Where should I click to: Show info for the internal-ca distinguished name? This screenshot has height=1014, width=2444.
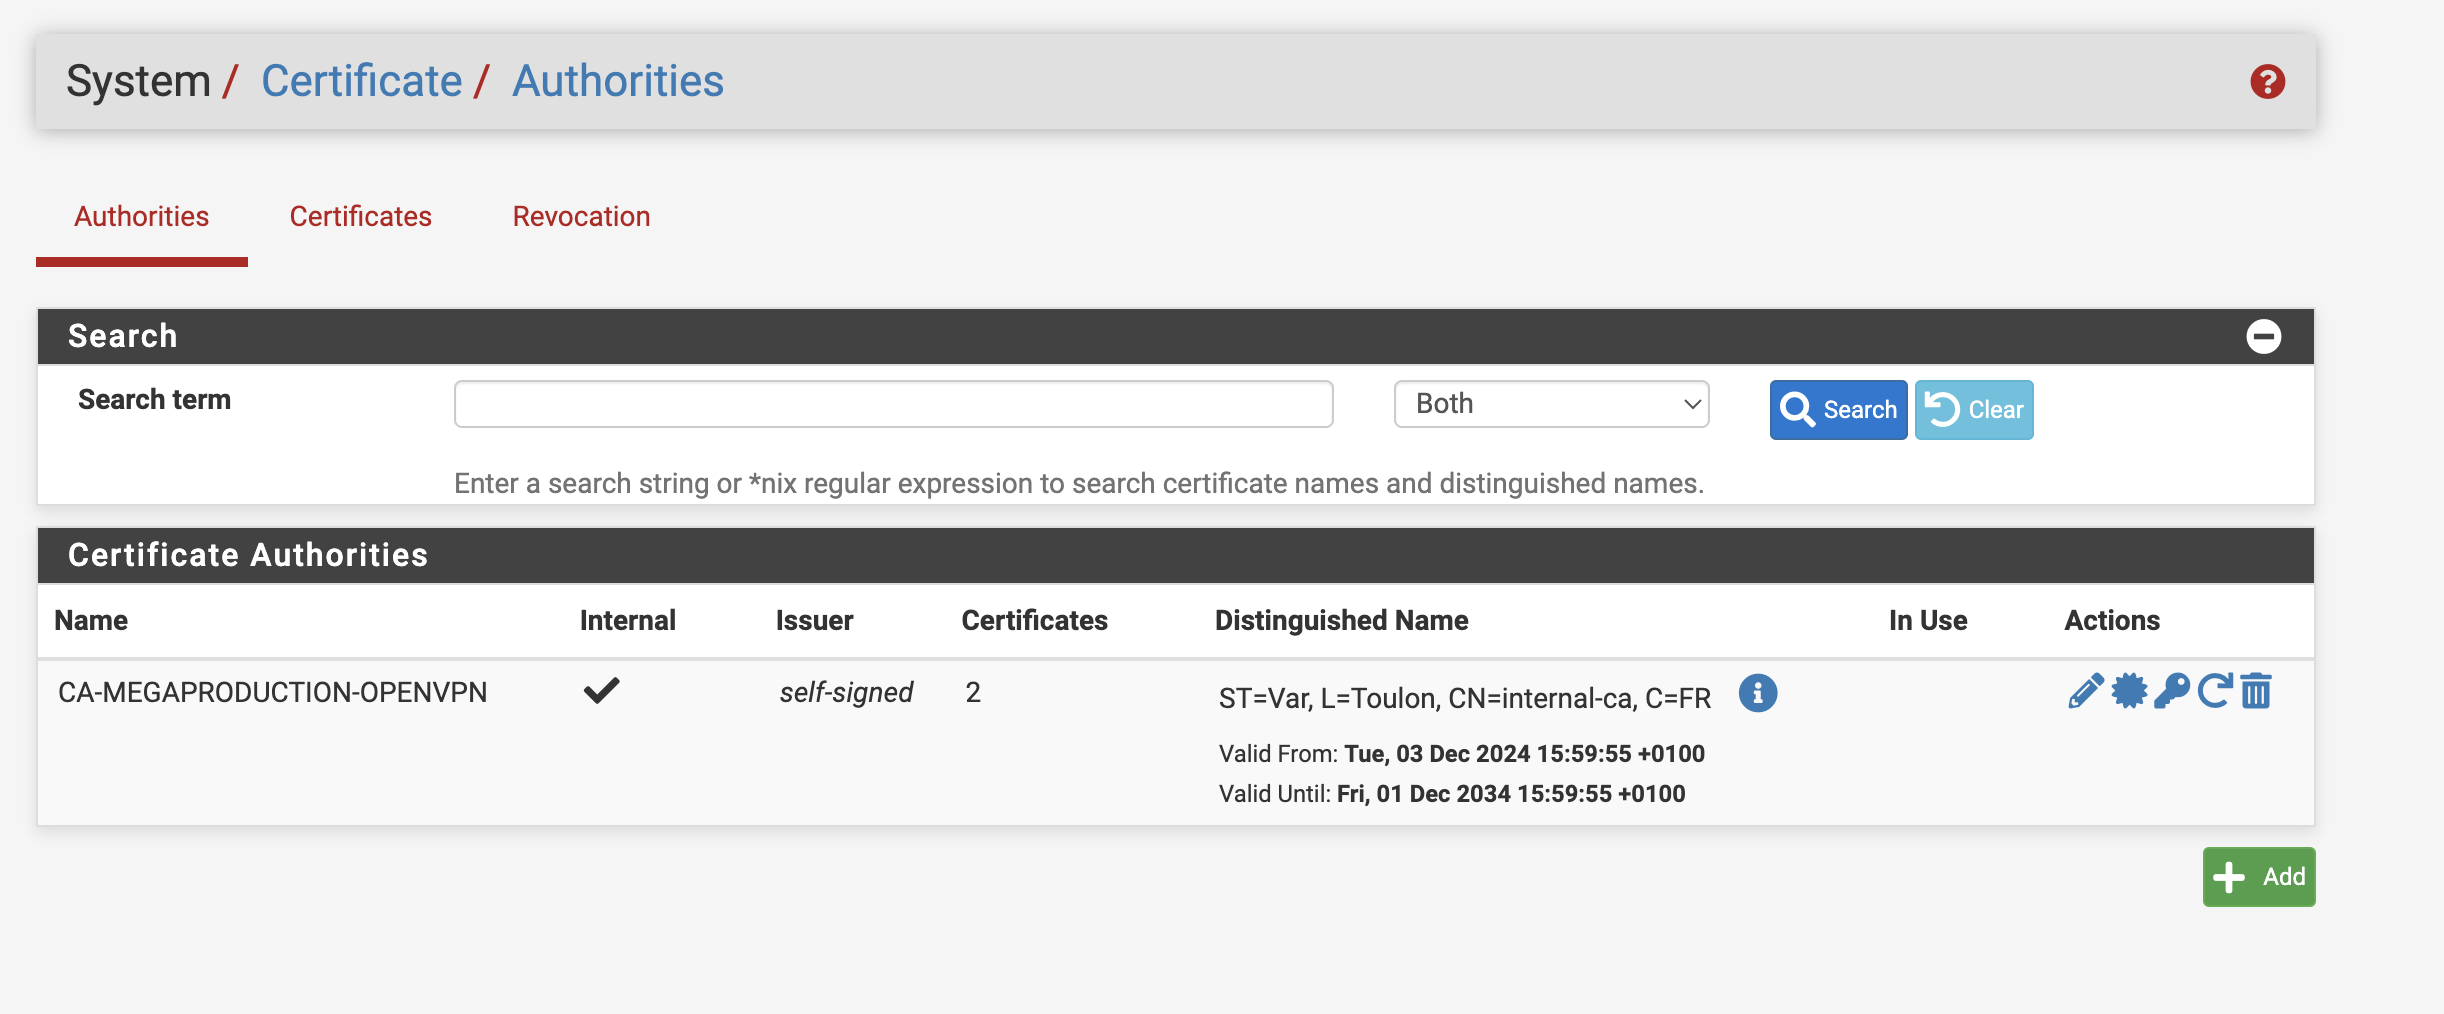[x=1757, y=693]
